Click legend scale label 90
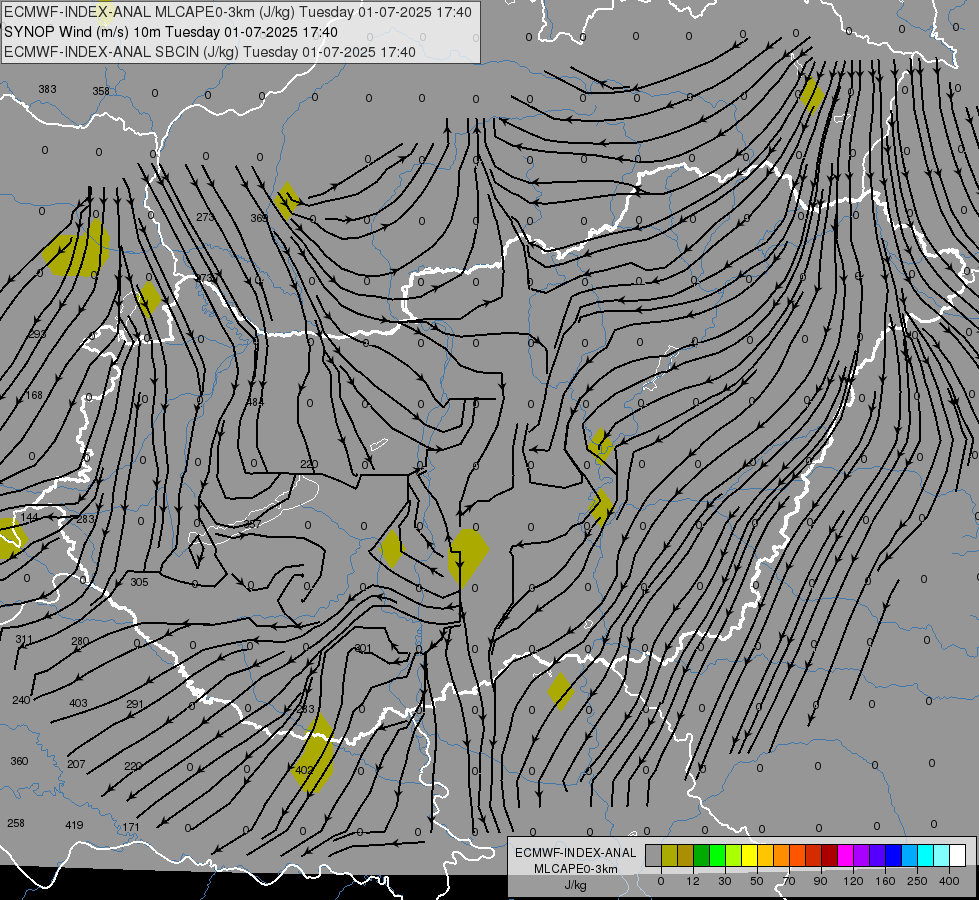This screenshot has width=979, height=900. click(820, 881)
